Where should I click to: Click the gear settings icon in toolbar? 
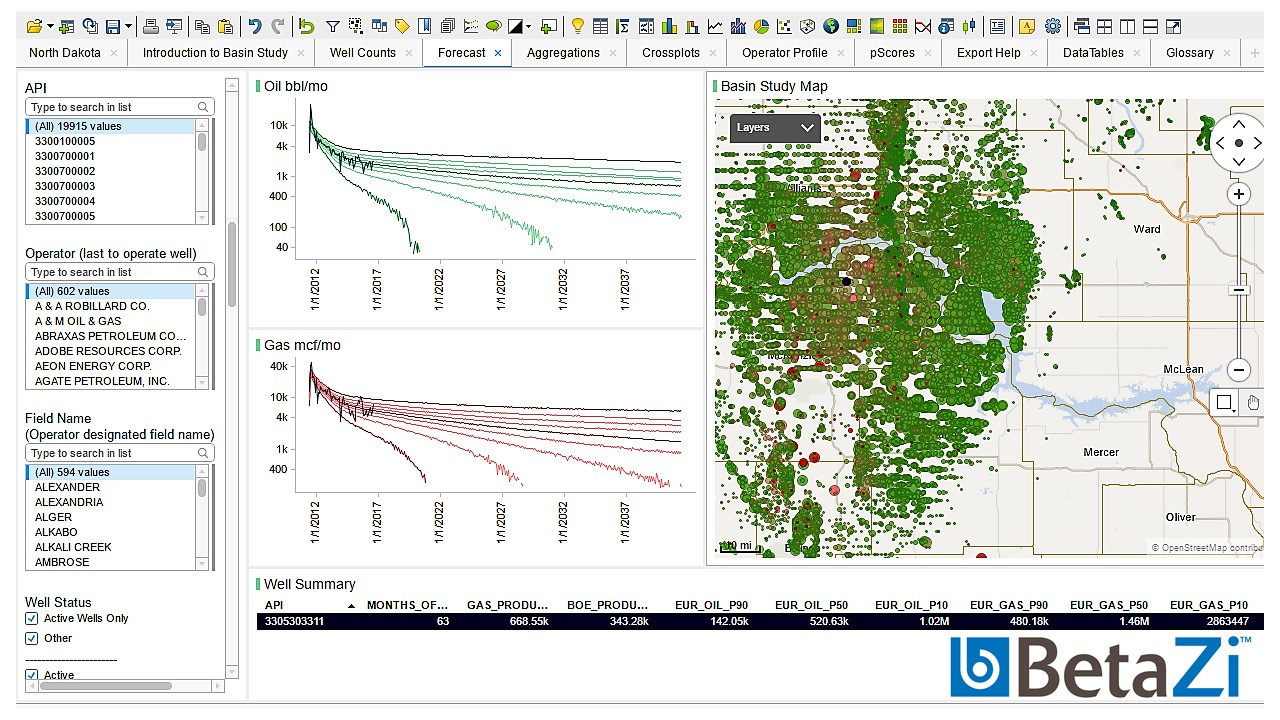pos(1053,27)
